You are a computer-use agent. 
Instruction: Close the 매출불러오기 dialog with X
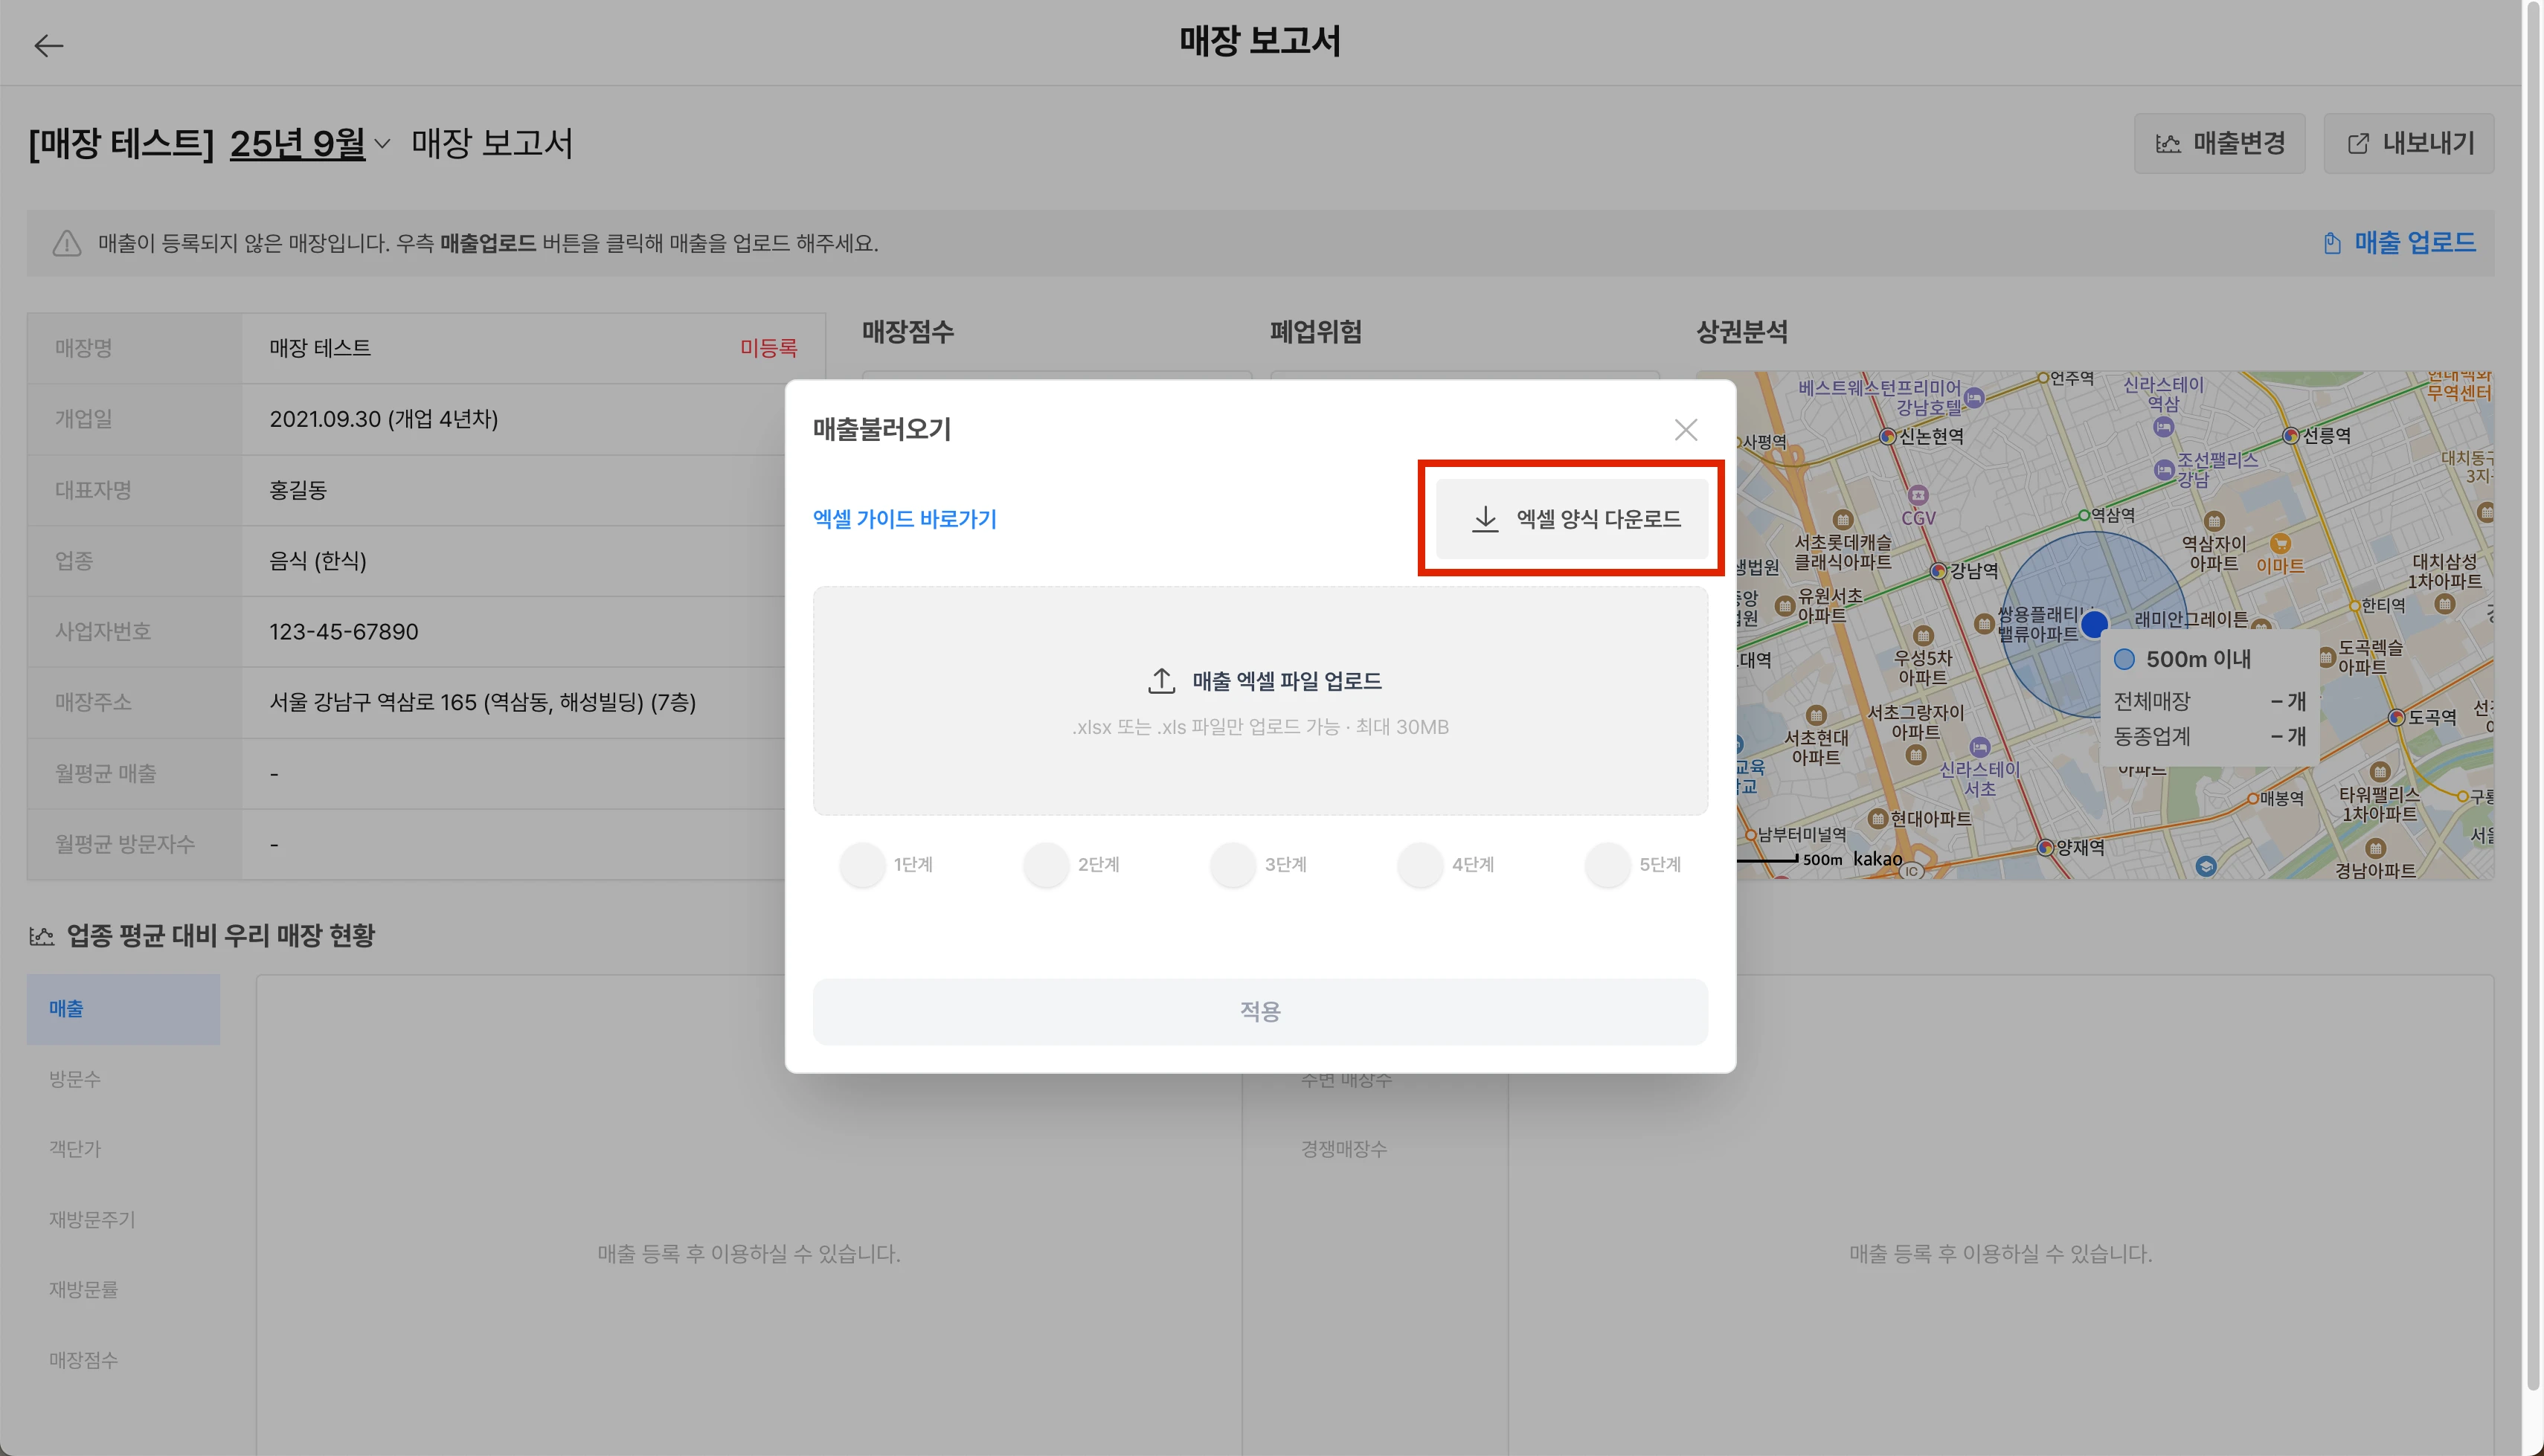1685,430
